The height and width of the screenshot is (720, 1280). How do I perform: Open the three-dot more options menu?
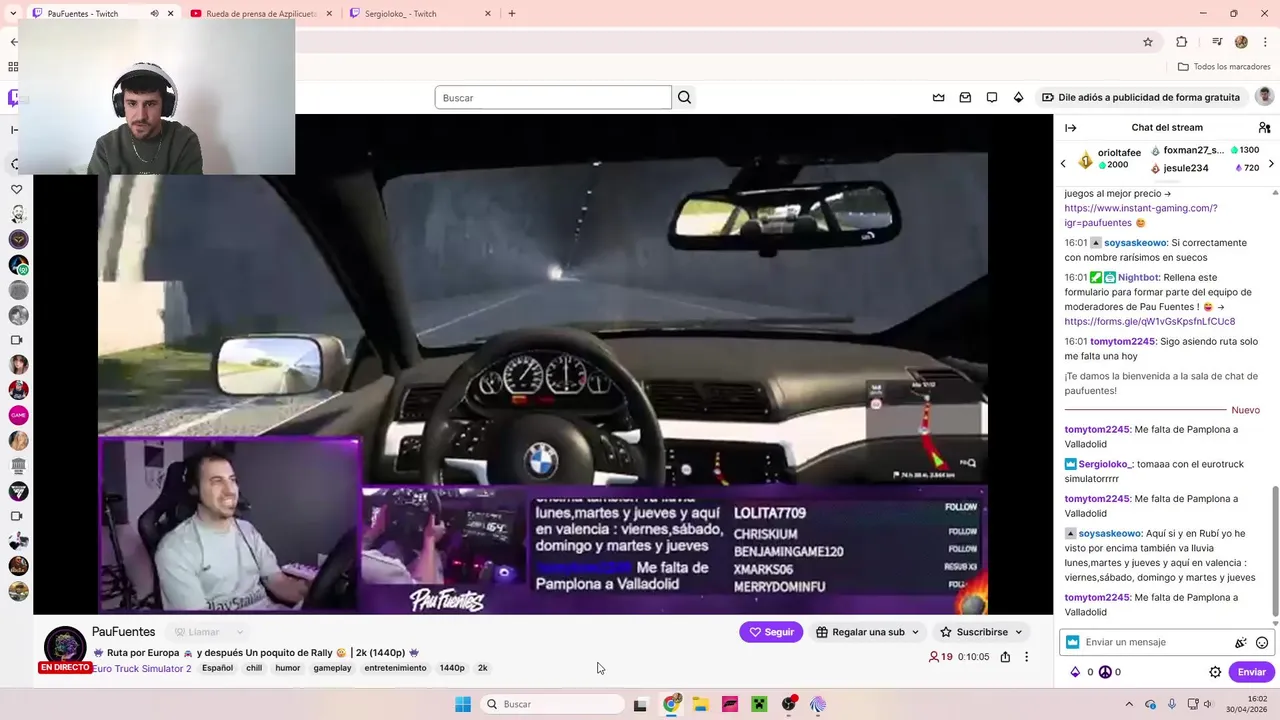click(1026, 657)
